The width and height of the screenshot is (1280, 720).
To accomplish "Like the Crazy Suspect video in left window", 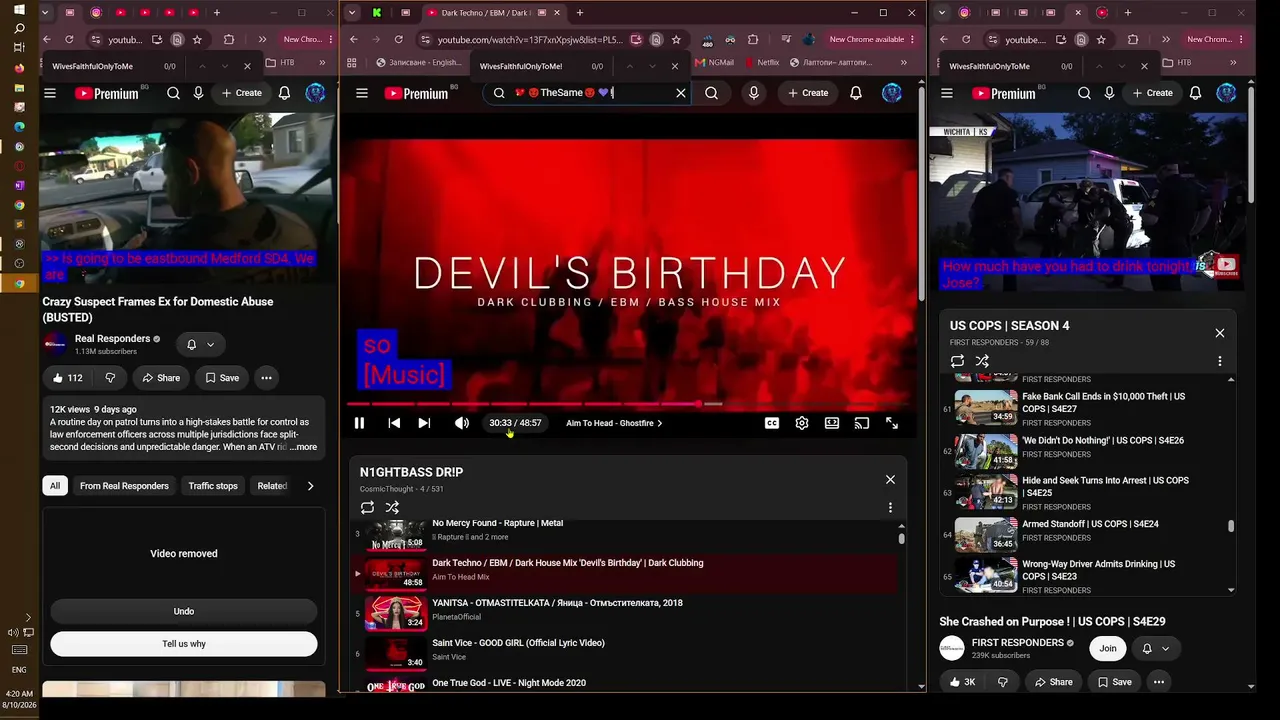I will point(68,378).
